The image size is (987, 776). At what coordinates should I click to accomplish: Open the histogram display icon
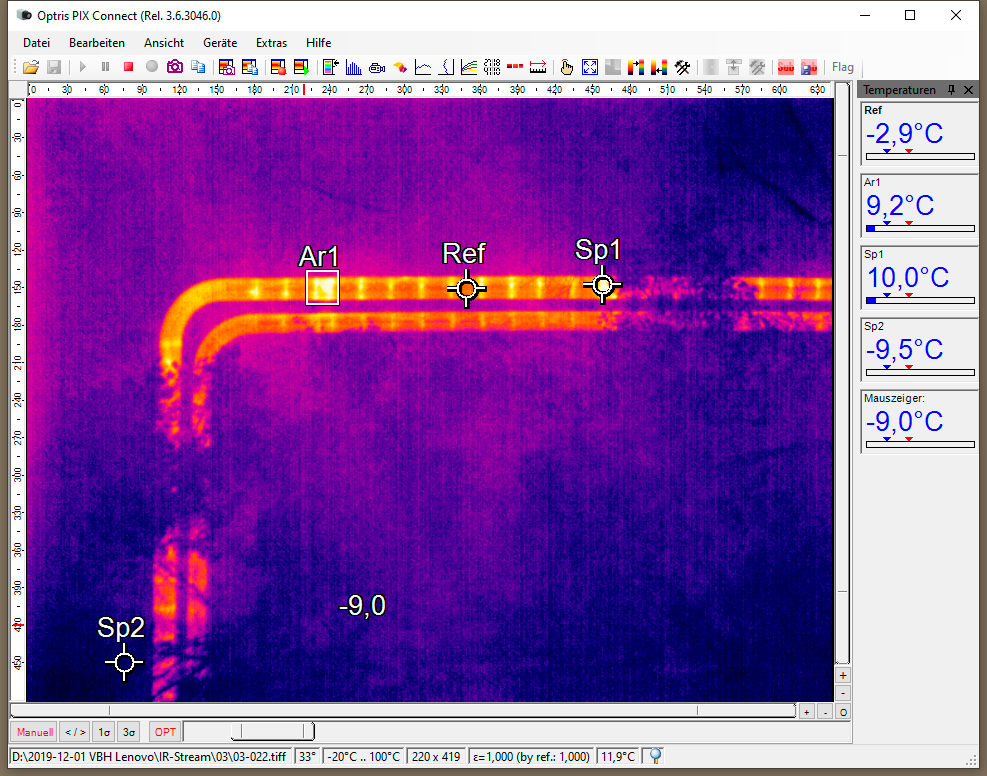click(353, 67)
